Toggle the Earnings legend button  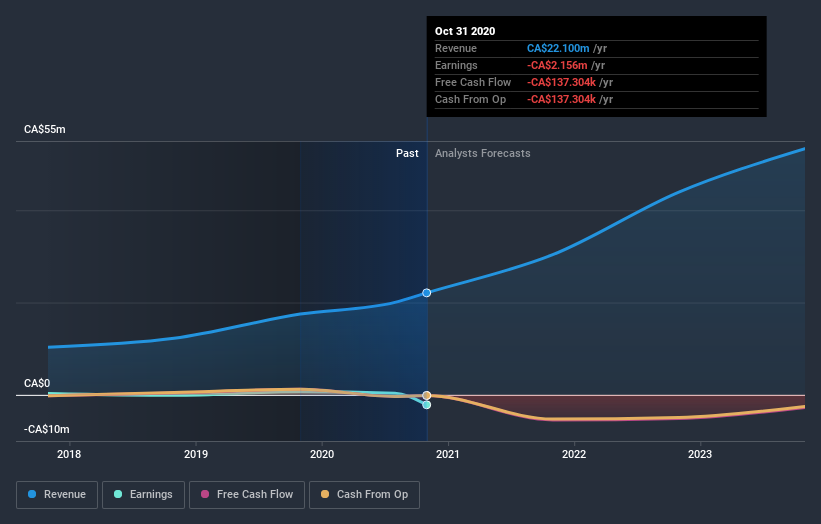[x=143, y=495]
